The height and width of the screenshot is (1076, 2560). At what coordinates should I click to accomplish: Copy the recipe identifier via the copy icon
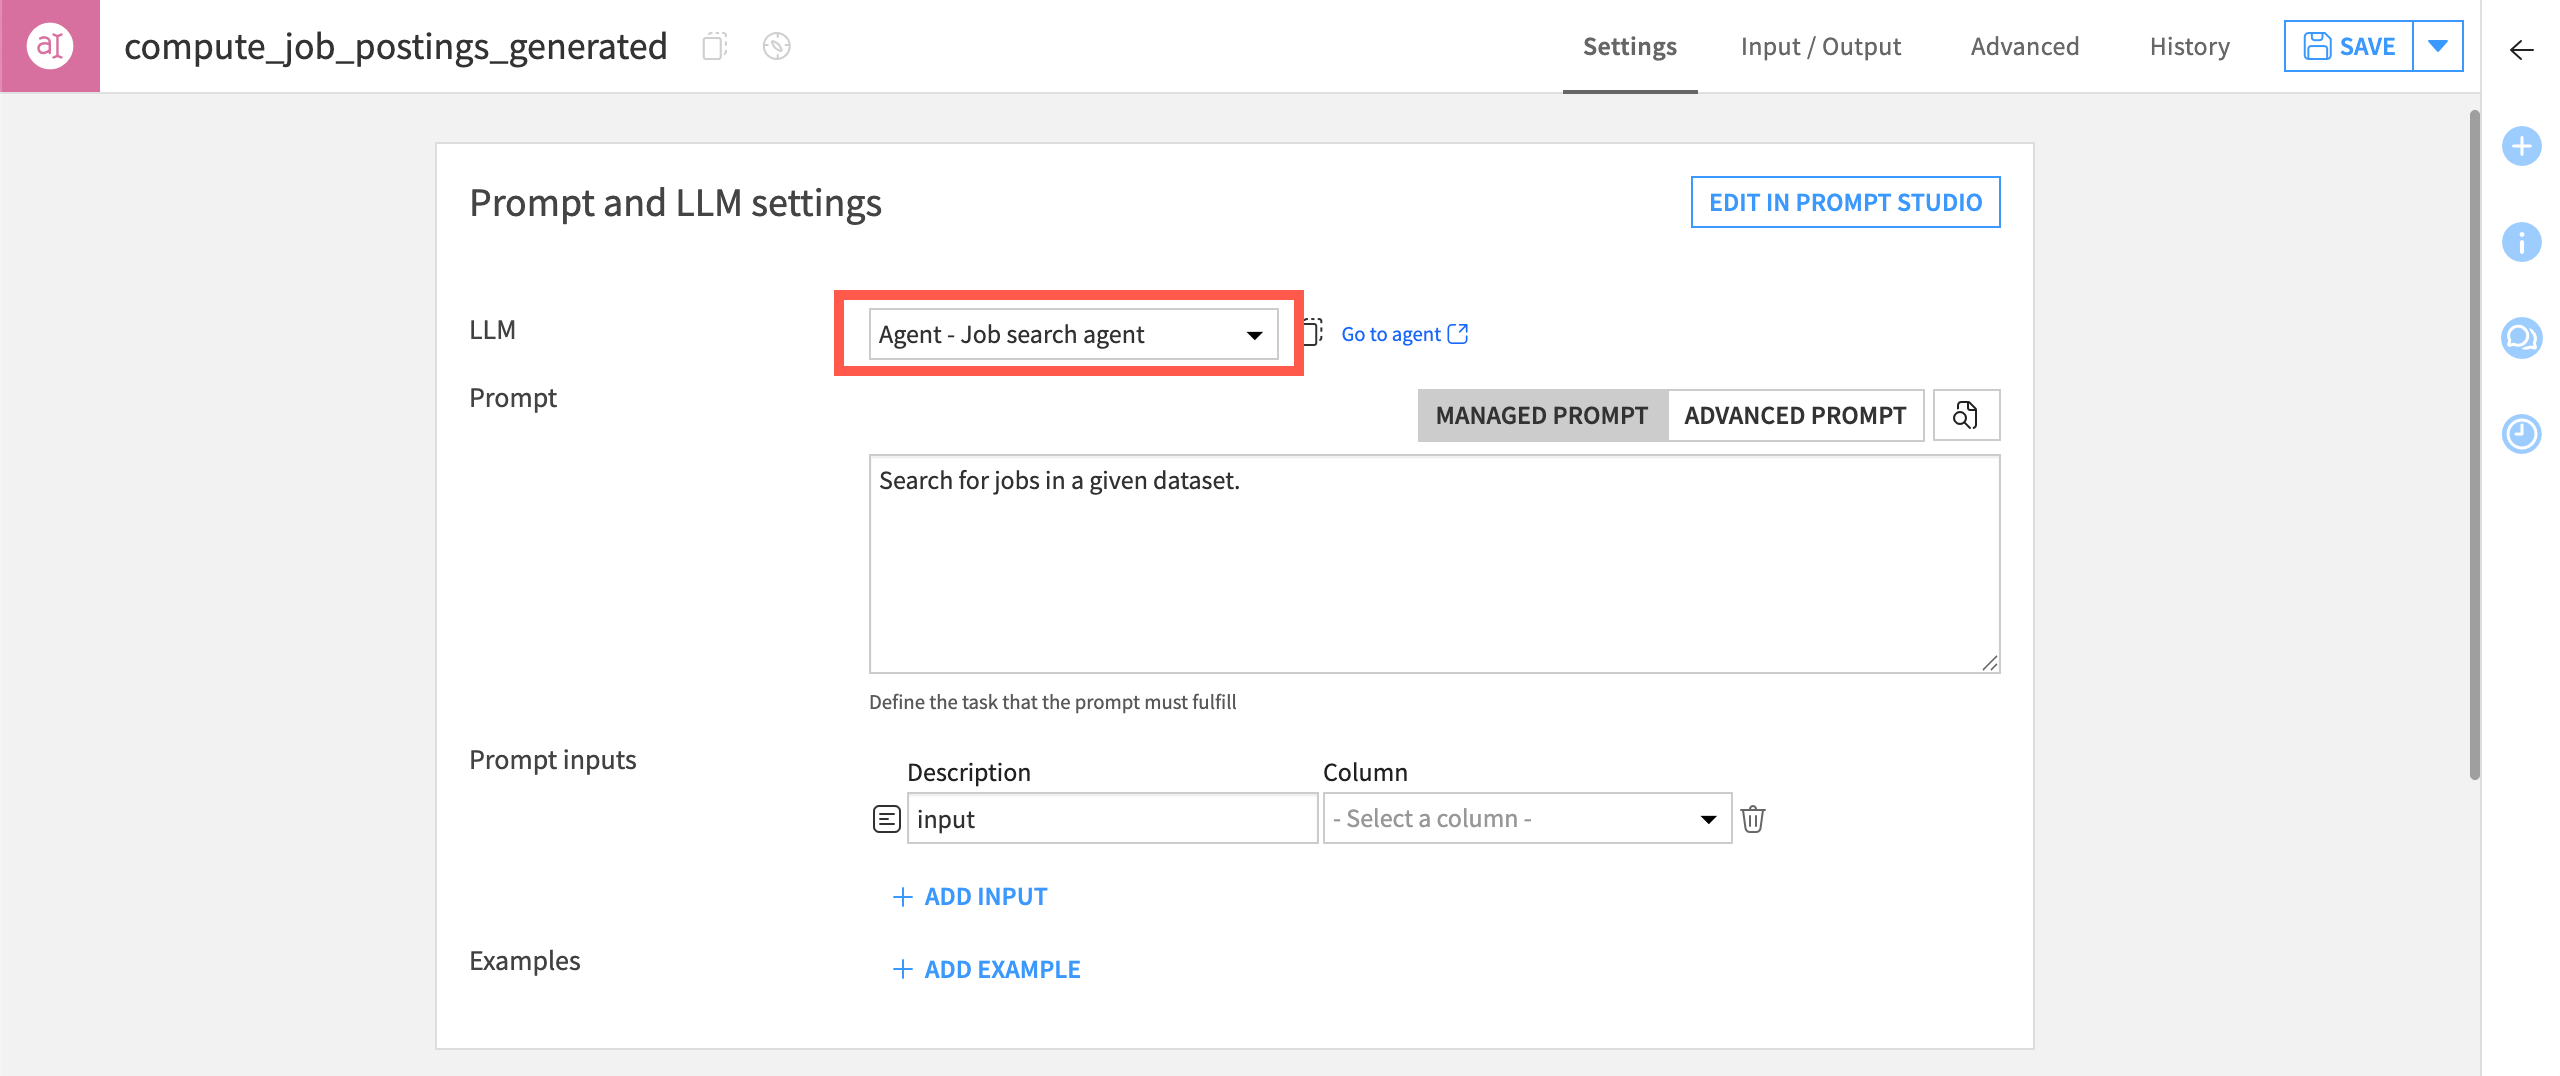712,46
